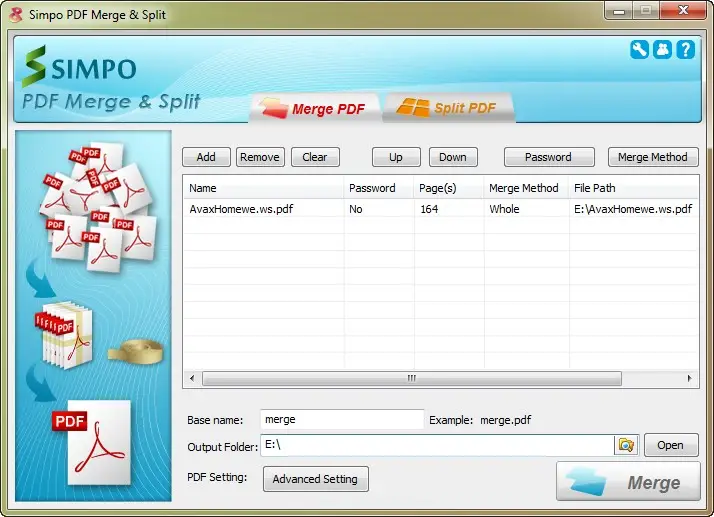The image size is (714, 517).
Task: Switch to the Split PDF tab
Action: click(x=449, y=108)
